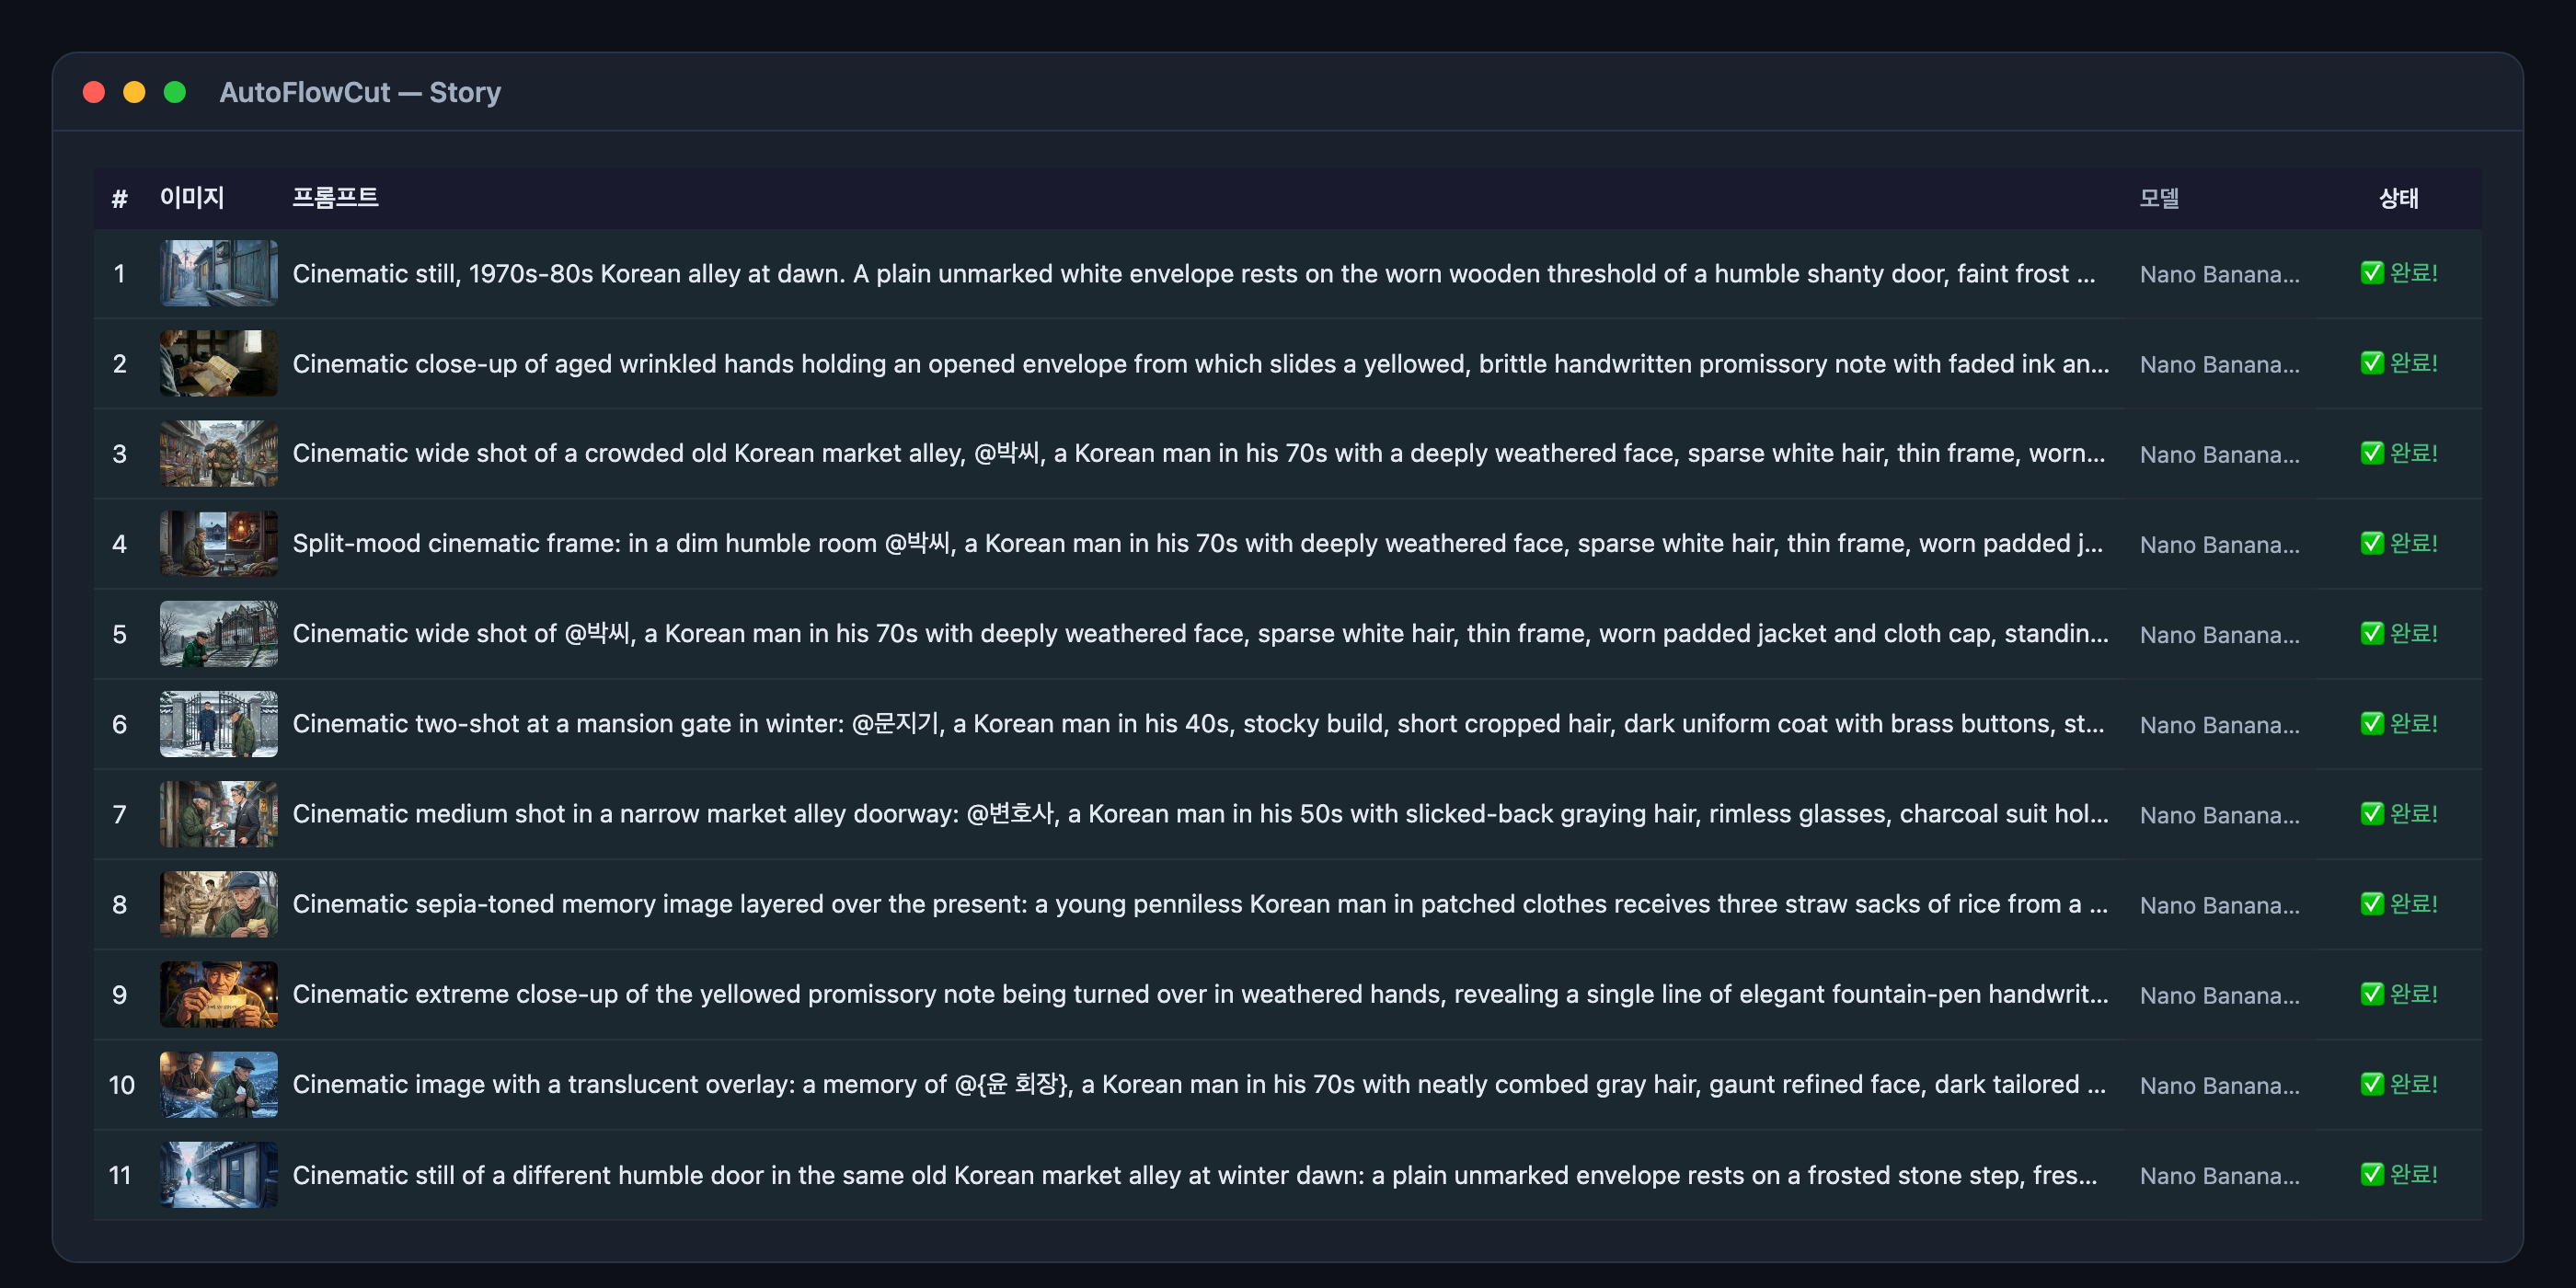Open the Nano Banana model cell in row 10
Screen dimensions: 2576x1288
2219,1085
